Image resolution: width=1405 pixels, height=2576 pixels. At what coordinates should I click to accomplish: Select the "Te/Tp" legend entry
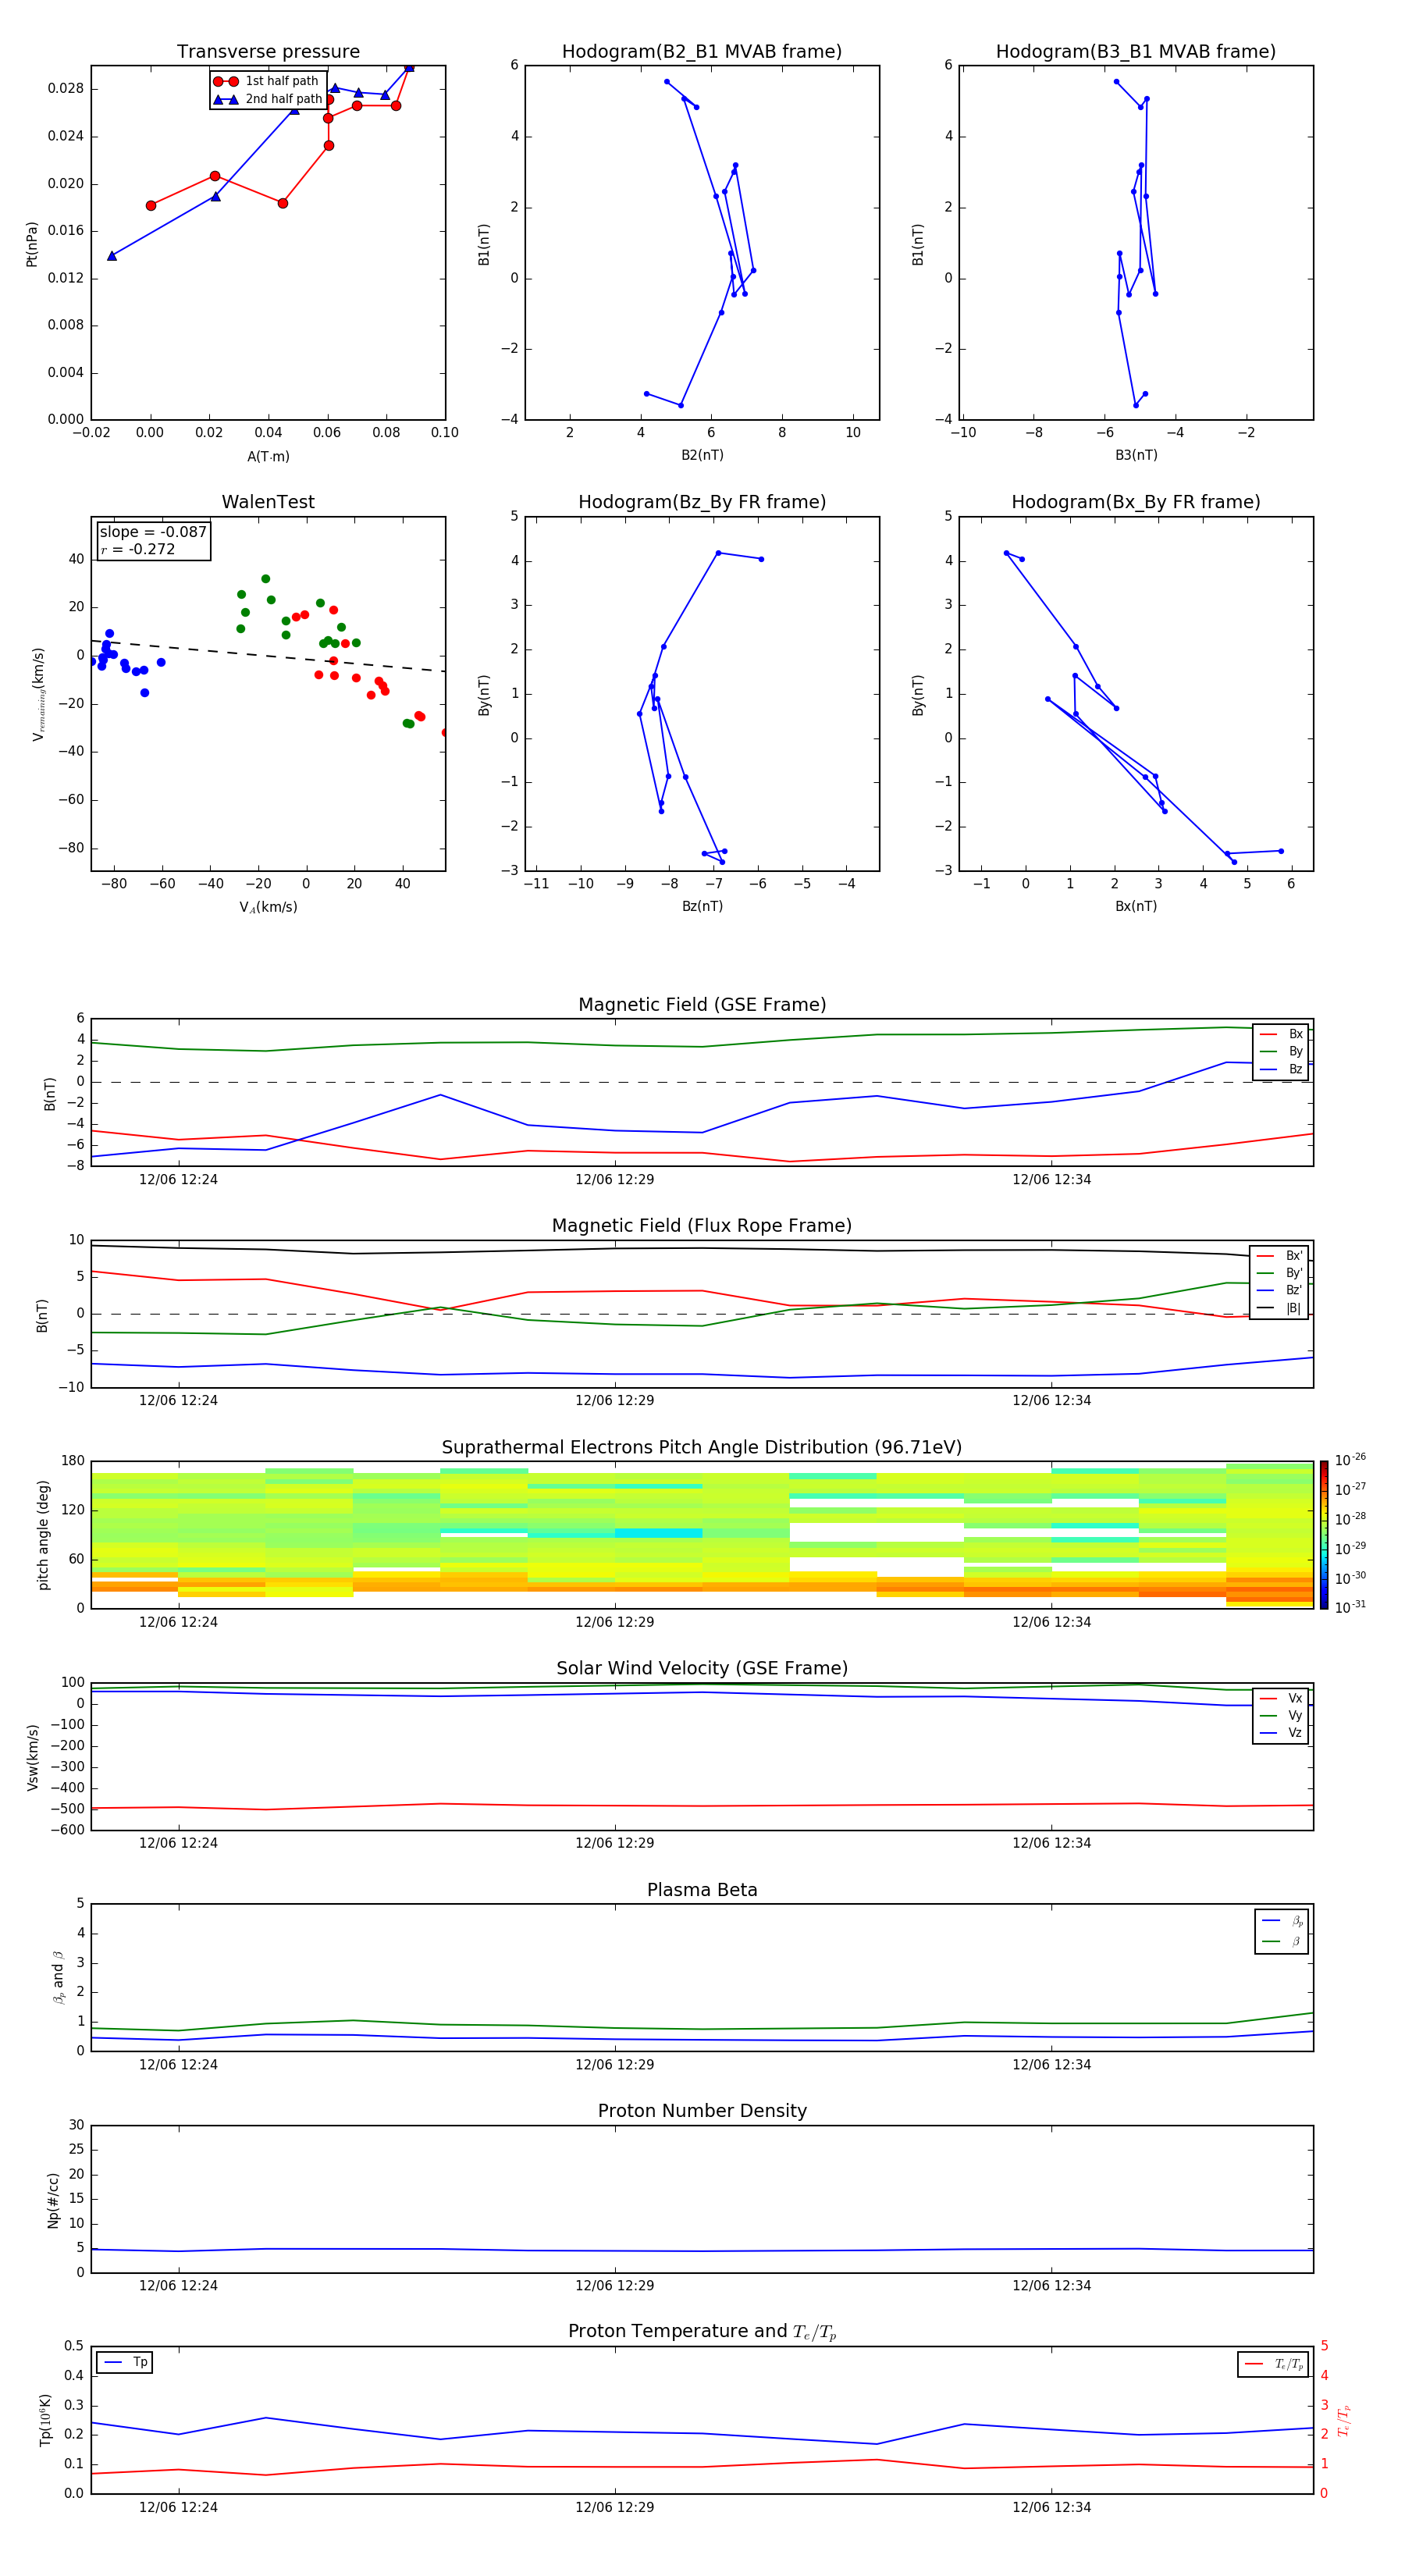click(1275, 2364)
